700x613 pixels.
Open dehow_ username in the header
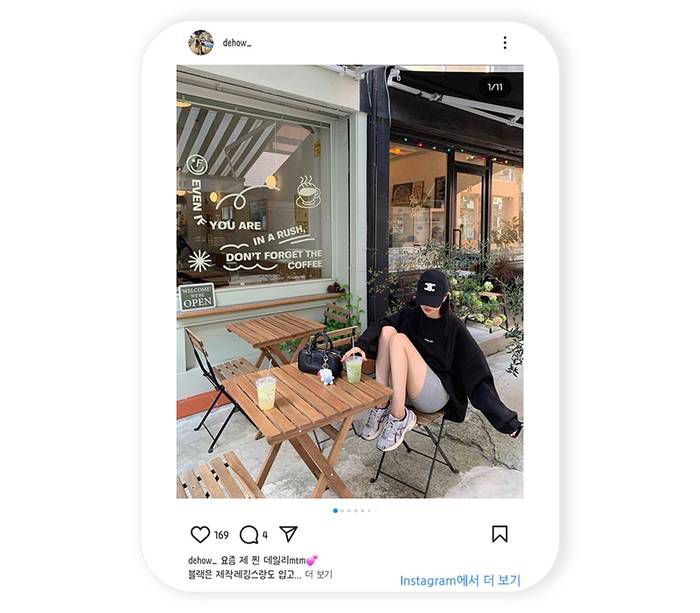click(237, 43)
